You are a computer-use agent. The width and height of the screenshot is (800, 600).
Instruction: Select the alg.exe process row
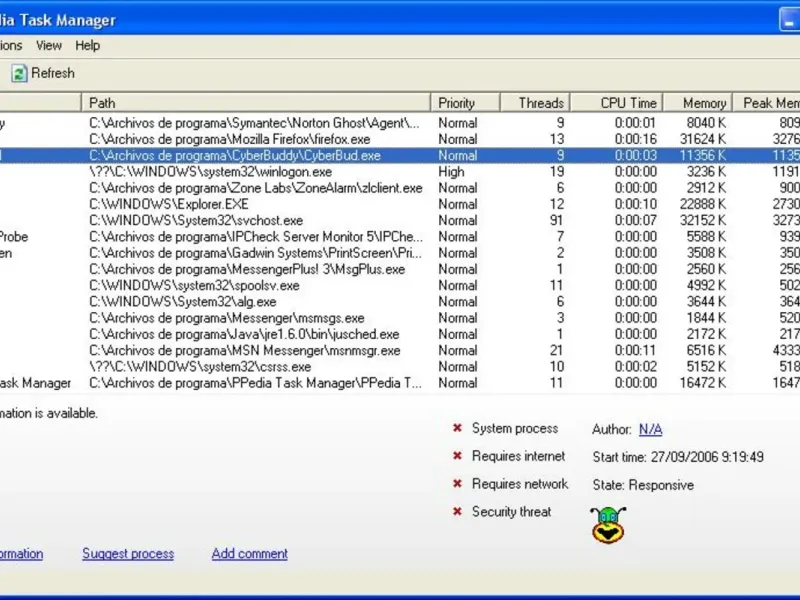(x=400, y=302)
